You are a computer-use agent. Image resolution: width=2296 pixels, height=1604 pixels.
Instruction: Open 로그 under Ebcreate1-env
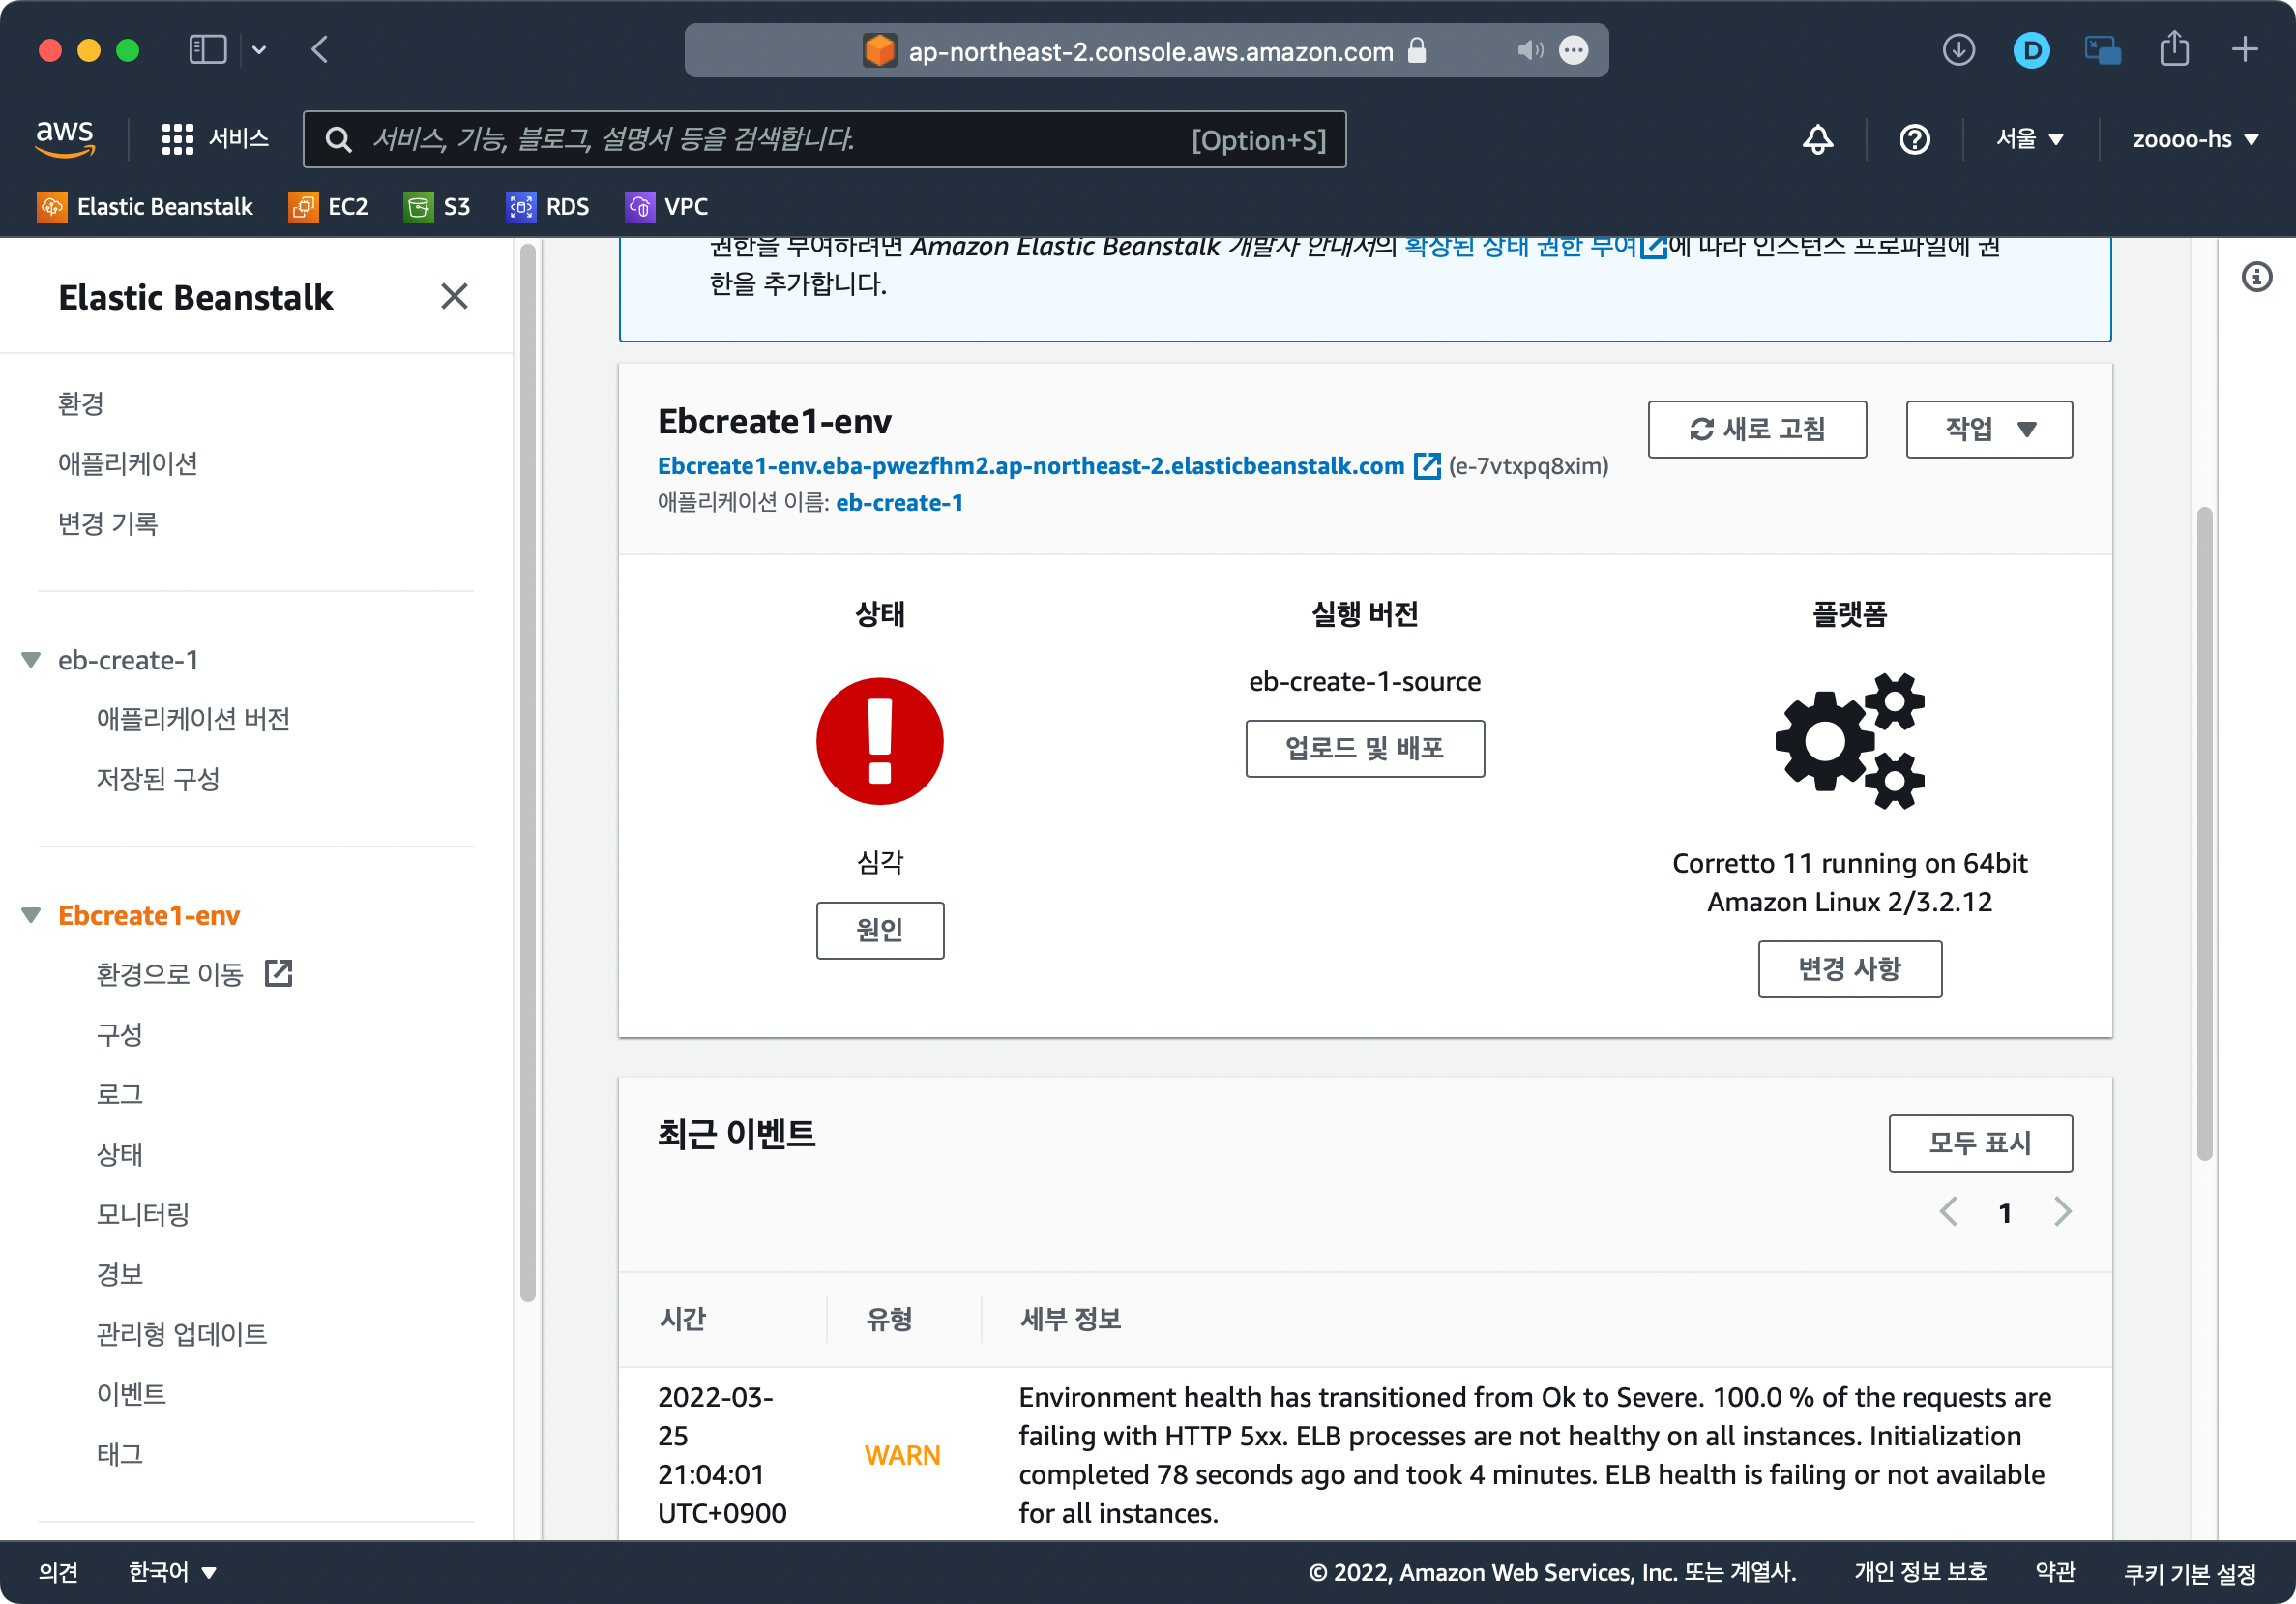click(119, 1094)
